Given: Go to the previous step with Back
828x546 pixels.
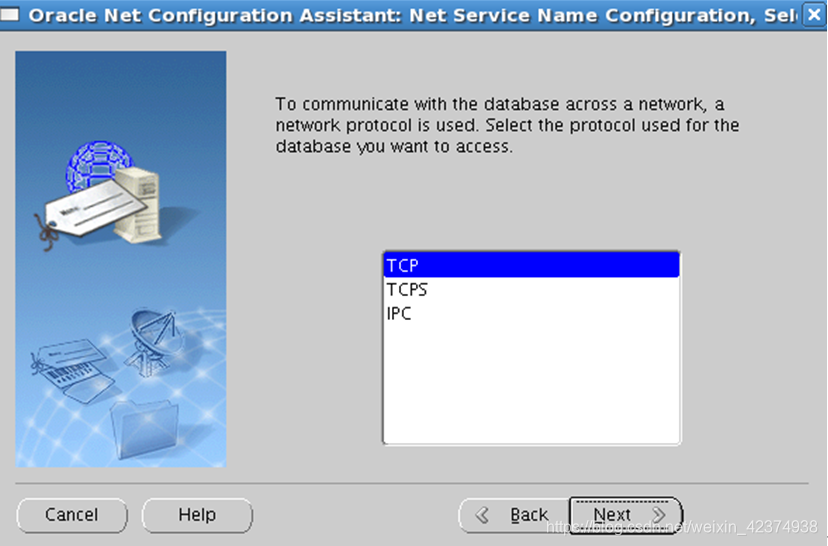Looking at the screenshot, I should (514, 514).
